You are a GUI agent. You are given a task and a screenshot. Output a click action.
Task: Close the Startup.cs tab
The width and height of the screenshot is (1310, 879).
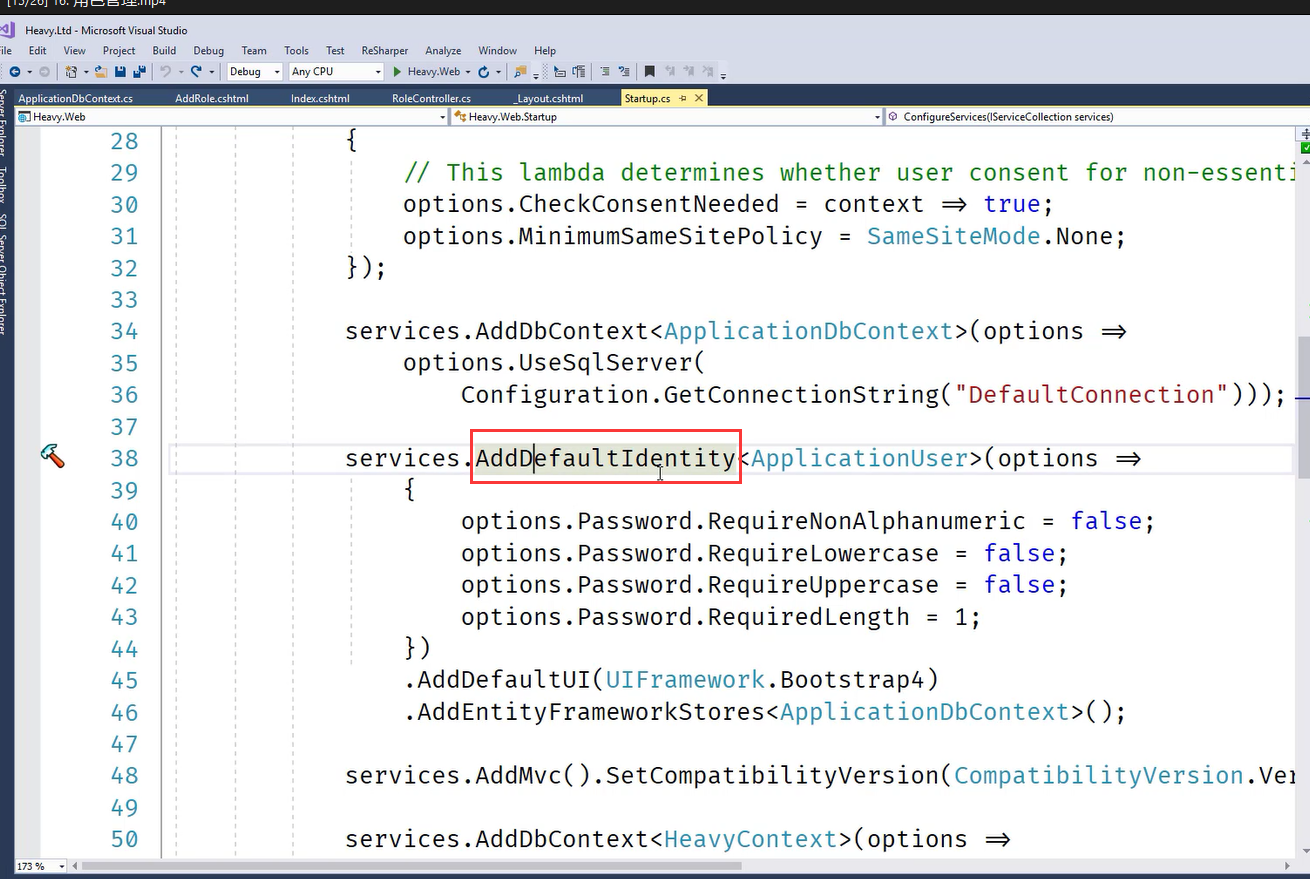point(698,98)
